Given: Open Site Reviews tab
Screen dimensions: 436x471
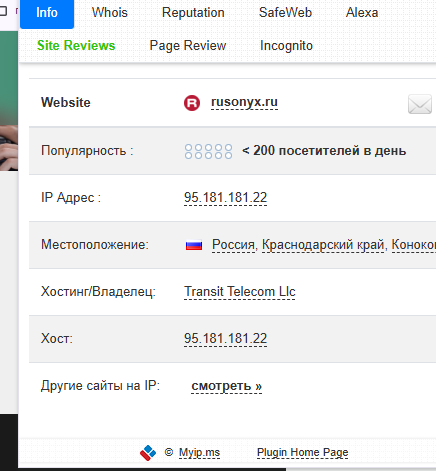Looking at the screenshot, I should 76,46.
